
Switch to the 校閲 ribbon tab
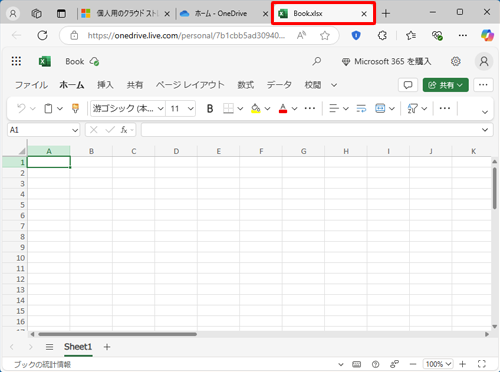[x=313, y=85]
